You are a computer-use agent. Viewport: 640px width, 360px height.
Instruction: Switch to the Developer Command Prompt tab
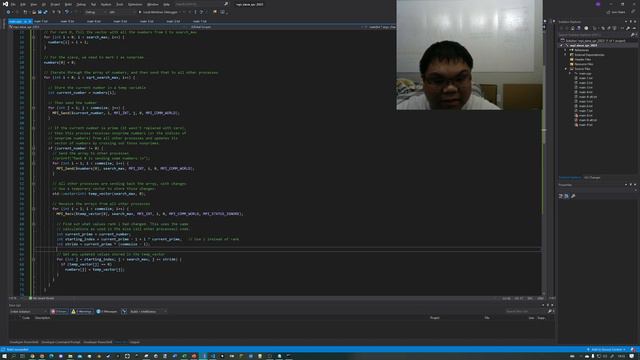pyautogui.click(x=61, y=342)
